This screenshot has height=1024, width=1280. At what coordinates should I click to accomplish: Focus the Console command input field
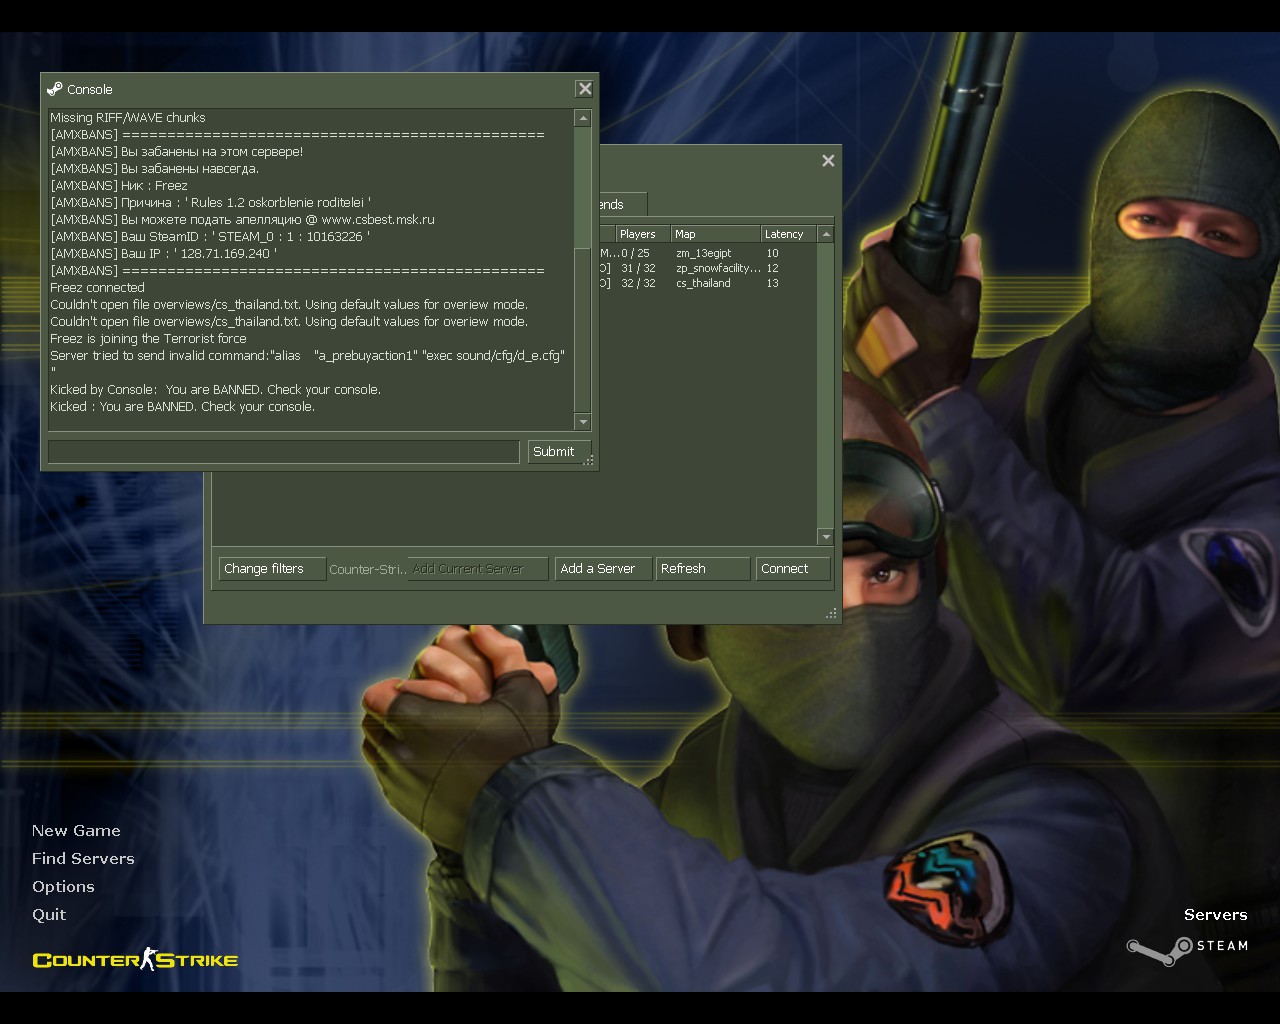283,452
